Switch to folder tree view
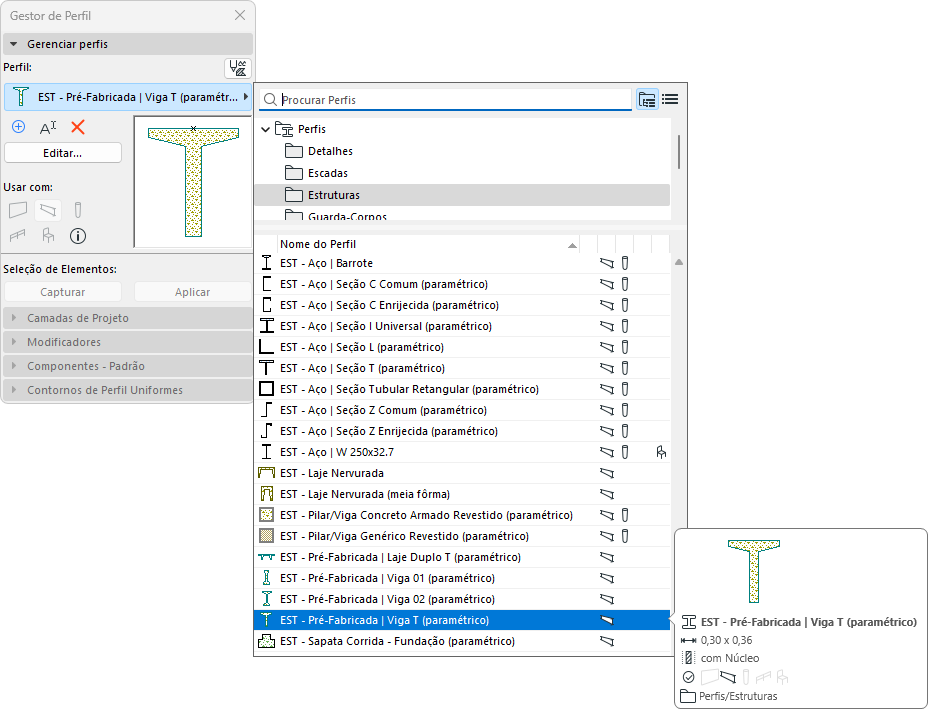Image resolution: width=928 pixels, height=709 pixels. 647,99
